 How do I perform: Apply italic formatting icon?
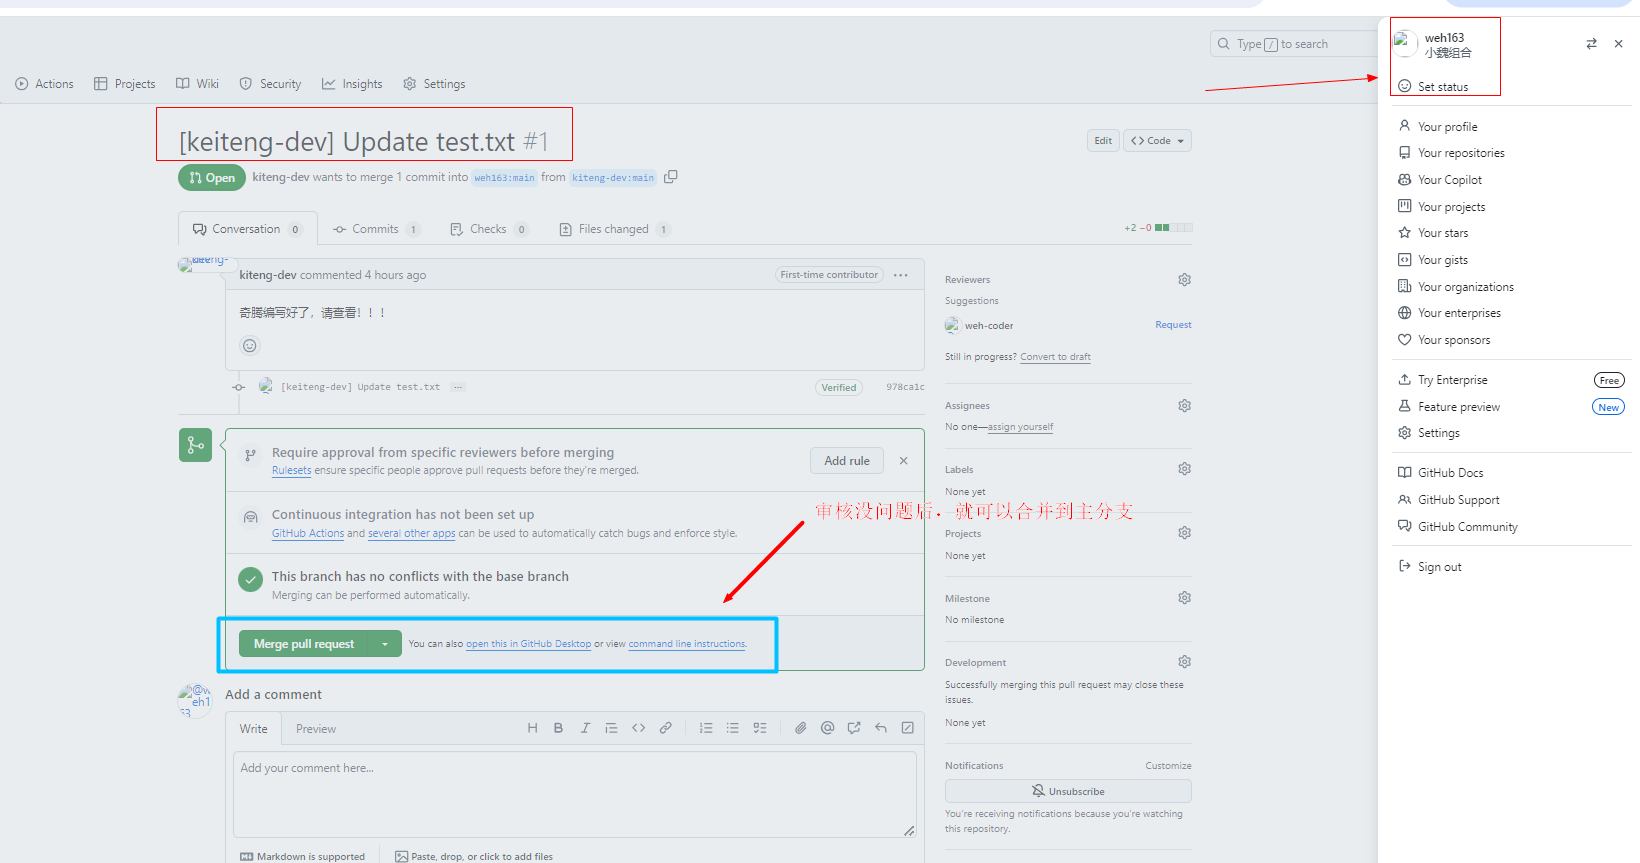pyautogui.click(x=585, y=728)
